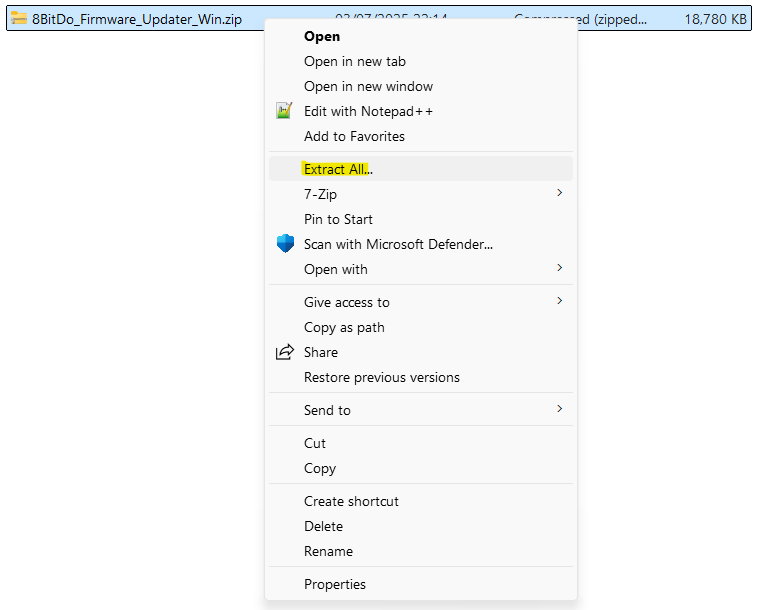Choose Extract All... option

tap(421, 169)
